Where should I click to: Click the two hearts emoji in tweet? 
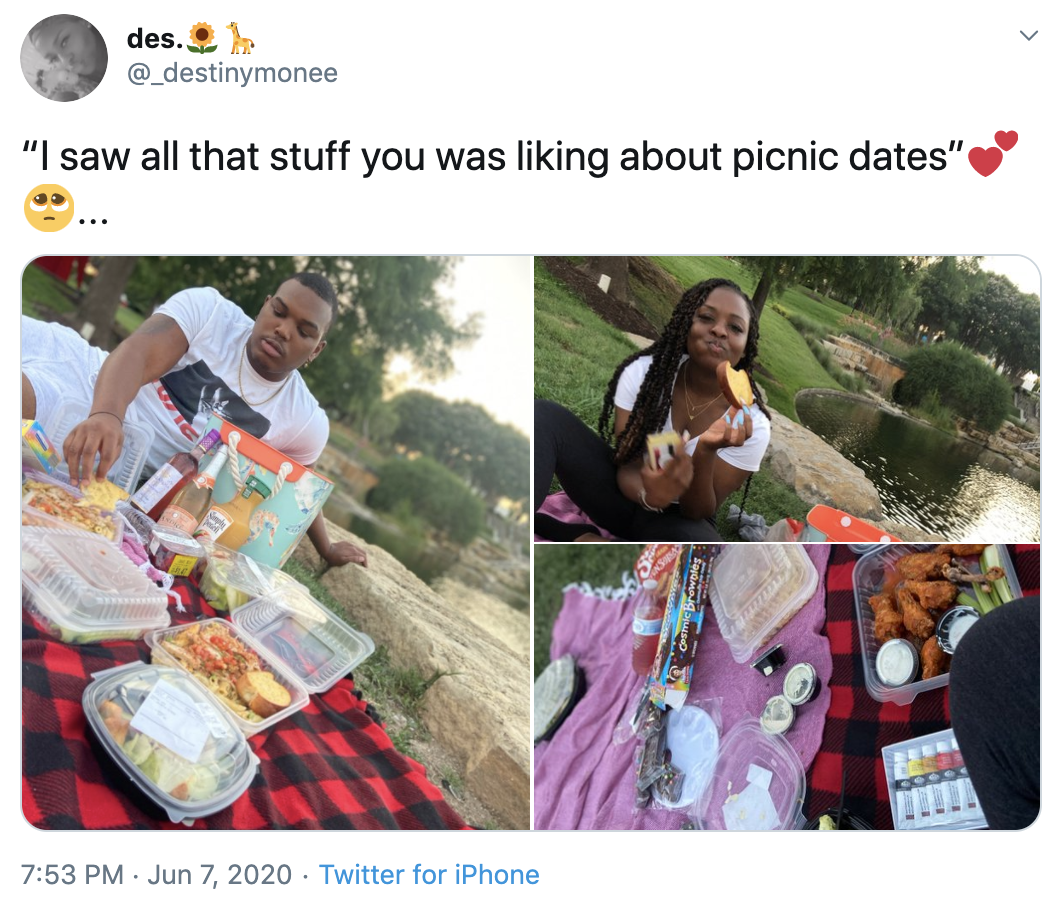coord(993,154)
